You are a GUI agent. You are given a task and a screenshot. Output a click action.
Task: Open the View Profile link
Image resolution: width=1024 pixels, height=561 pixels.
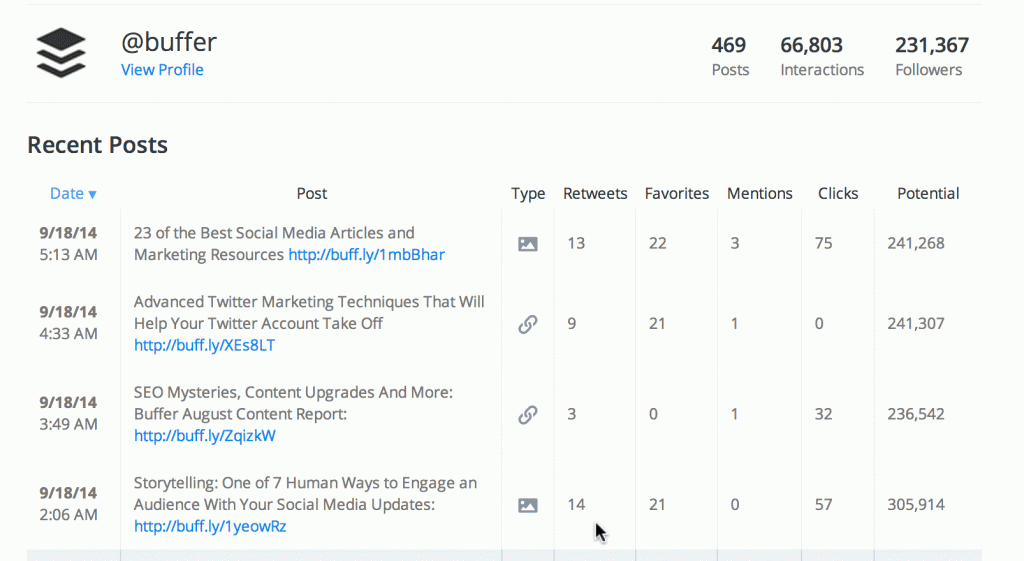tap(162, 70)
